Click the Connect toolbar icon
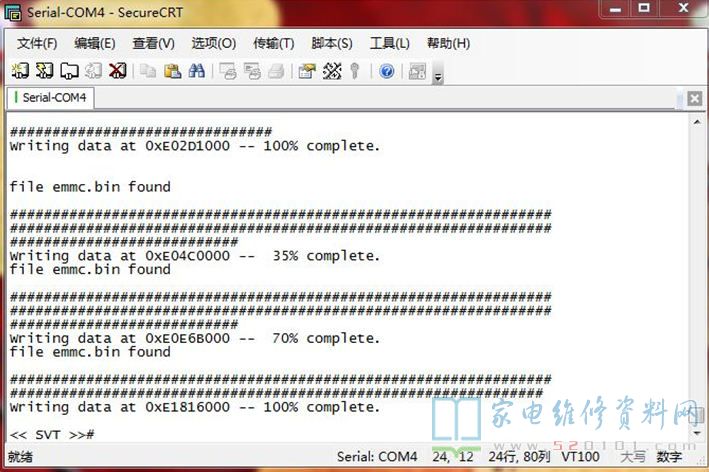 click(x=19, y=71)
